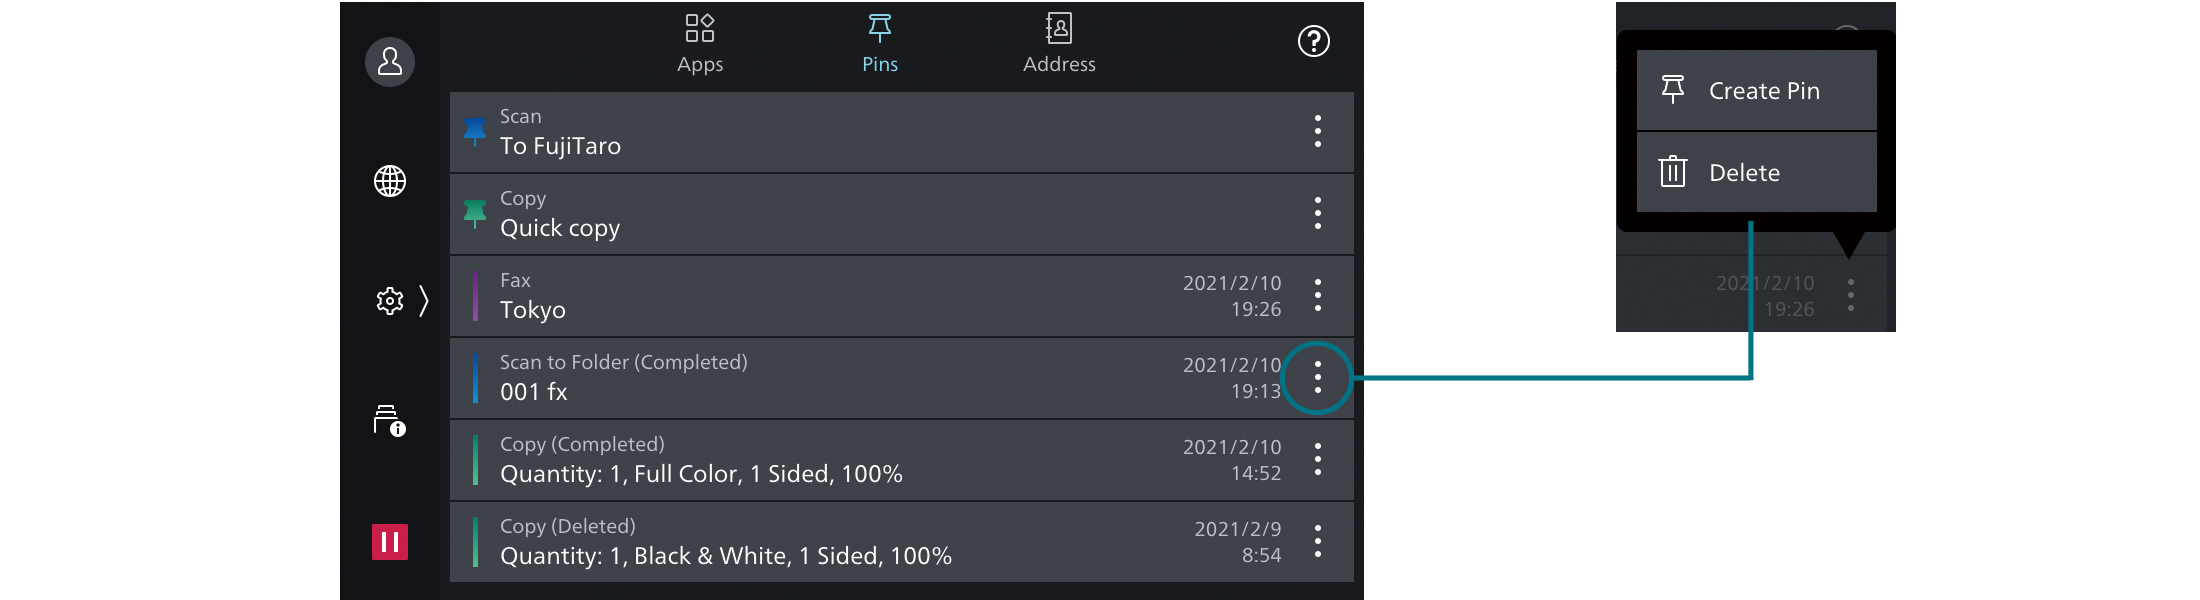The width and height of the screenshot is (2200, 600).
Task: Switch to the Apps tab
Action: point(700,44)
